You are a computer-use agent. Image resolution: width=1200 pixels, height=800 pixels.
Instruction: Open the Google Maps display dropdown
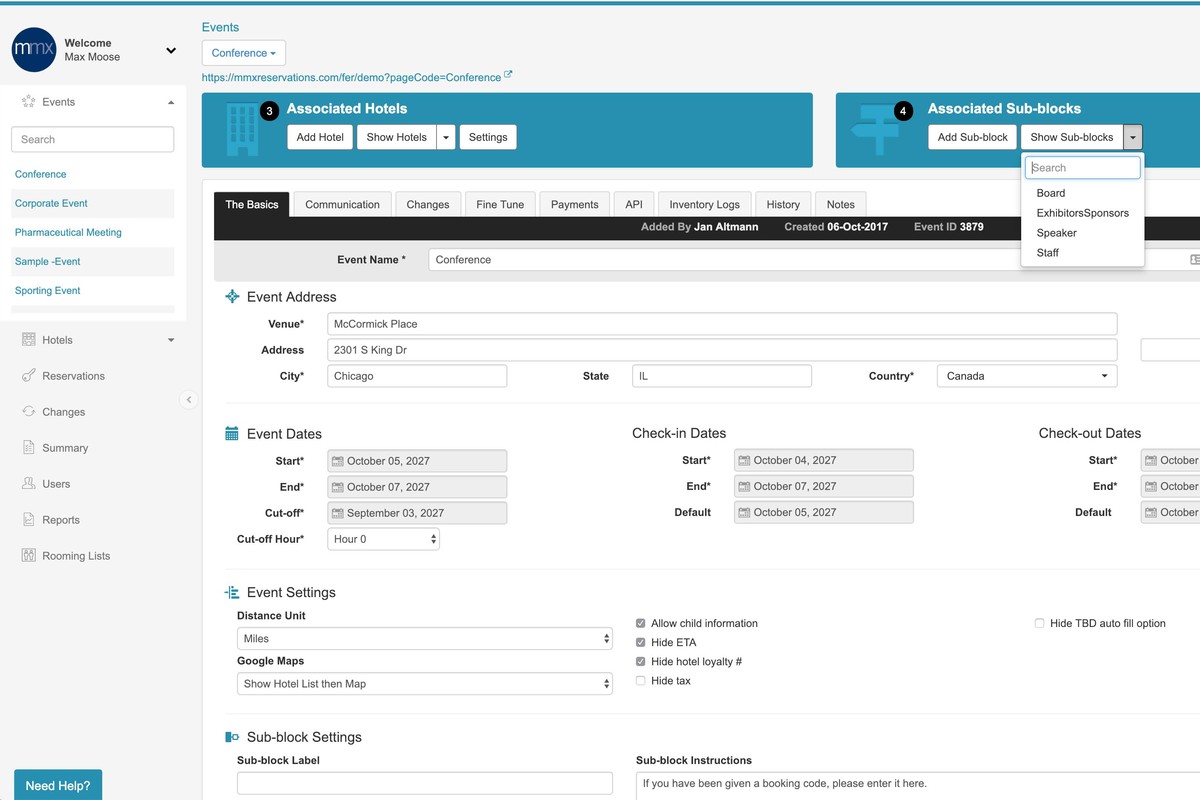click(424, 683)
